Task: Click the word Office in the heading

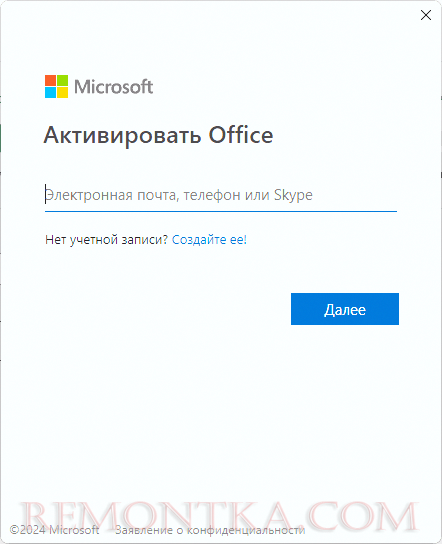Action: tap(241, 135)
